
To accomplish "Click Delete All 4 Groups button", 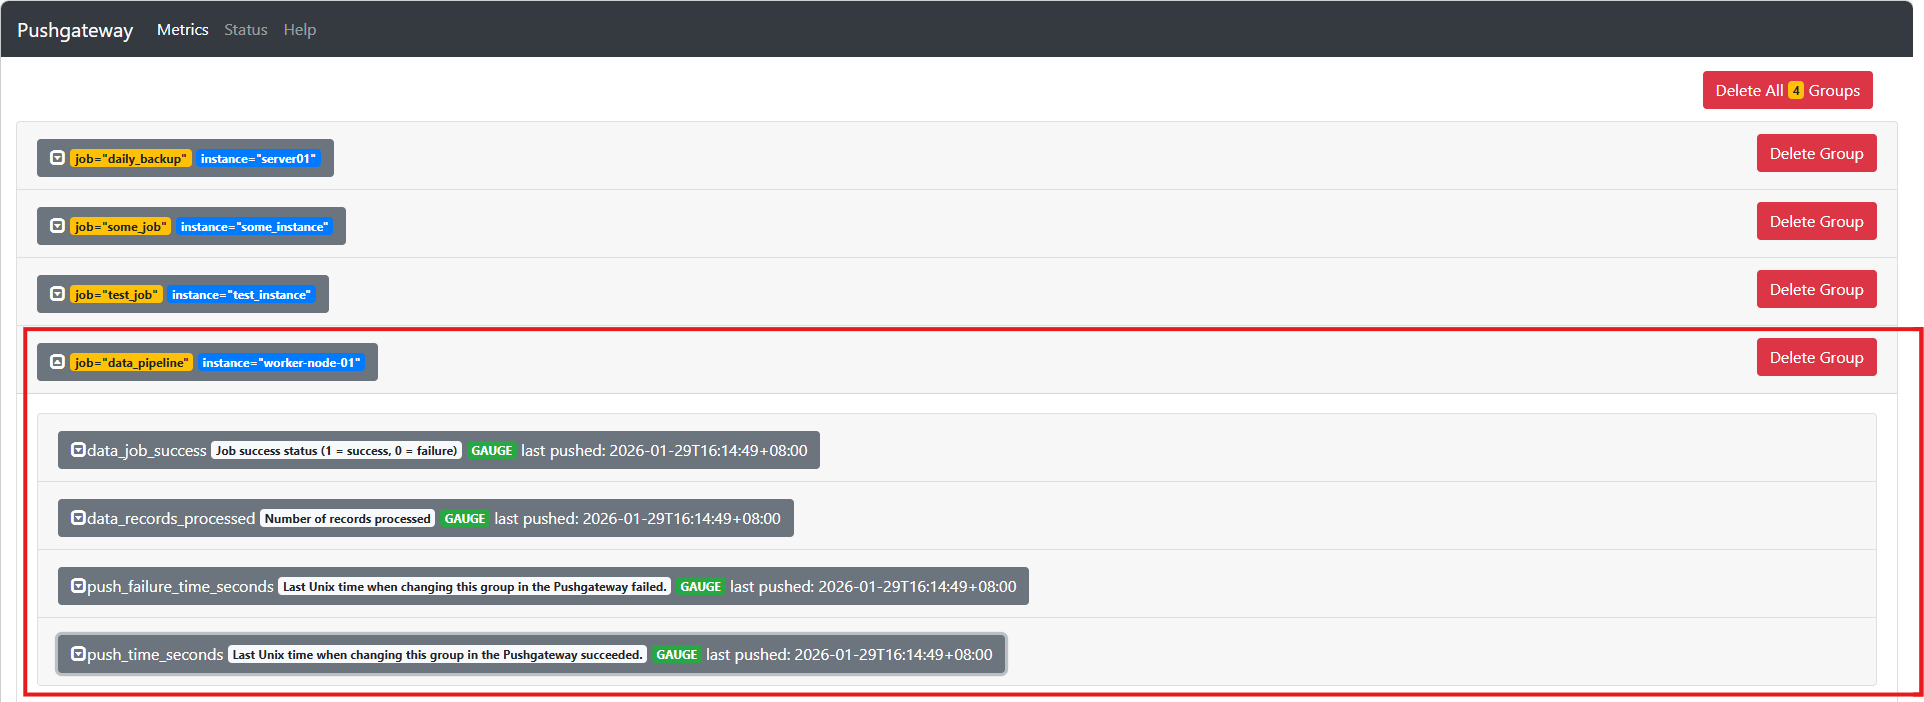I will (1787, 90).
